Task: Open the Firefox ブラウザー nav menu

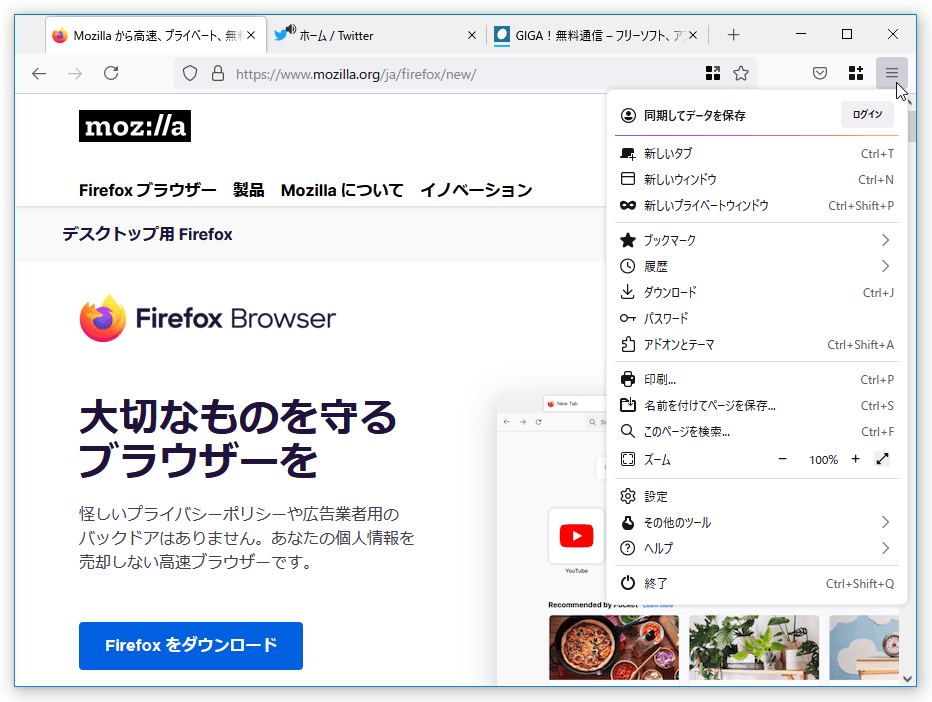Action: 147,190
